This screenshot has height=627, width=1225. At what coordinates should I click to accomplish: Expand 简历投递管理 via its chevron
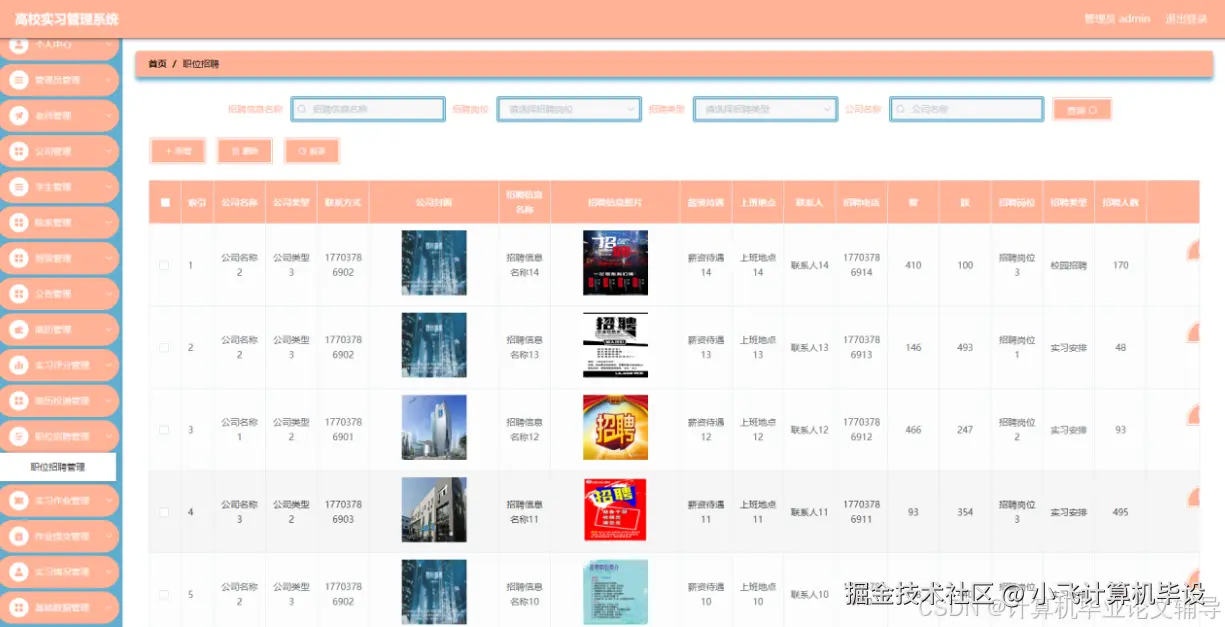pos(108,401)
